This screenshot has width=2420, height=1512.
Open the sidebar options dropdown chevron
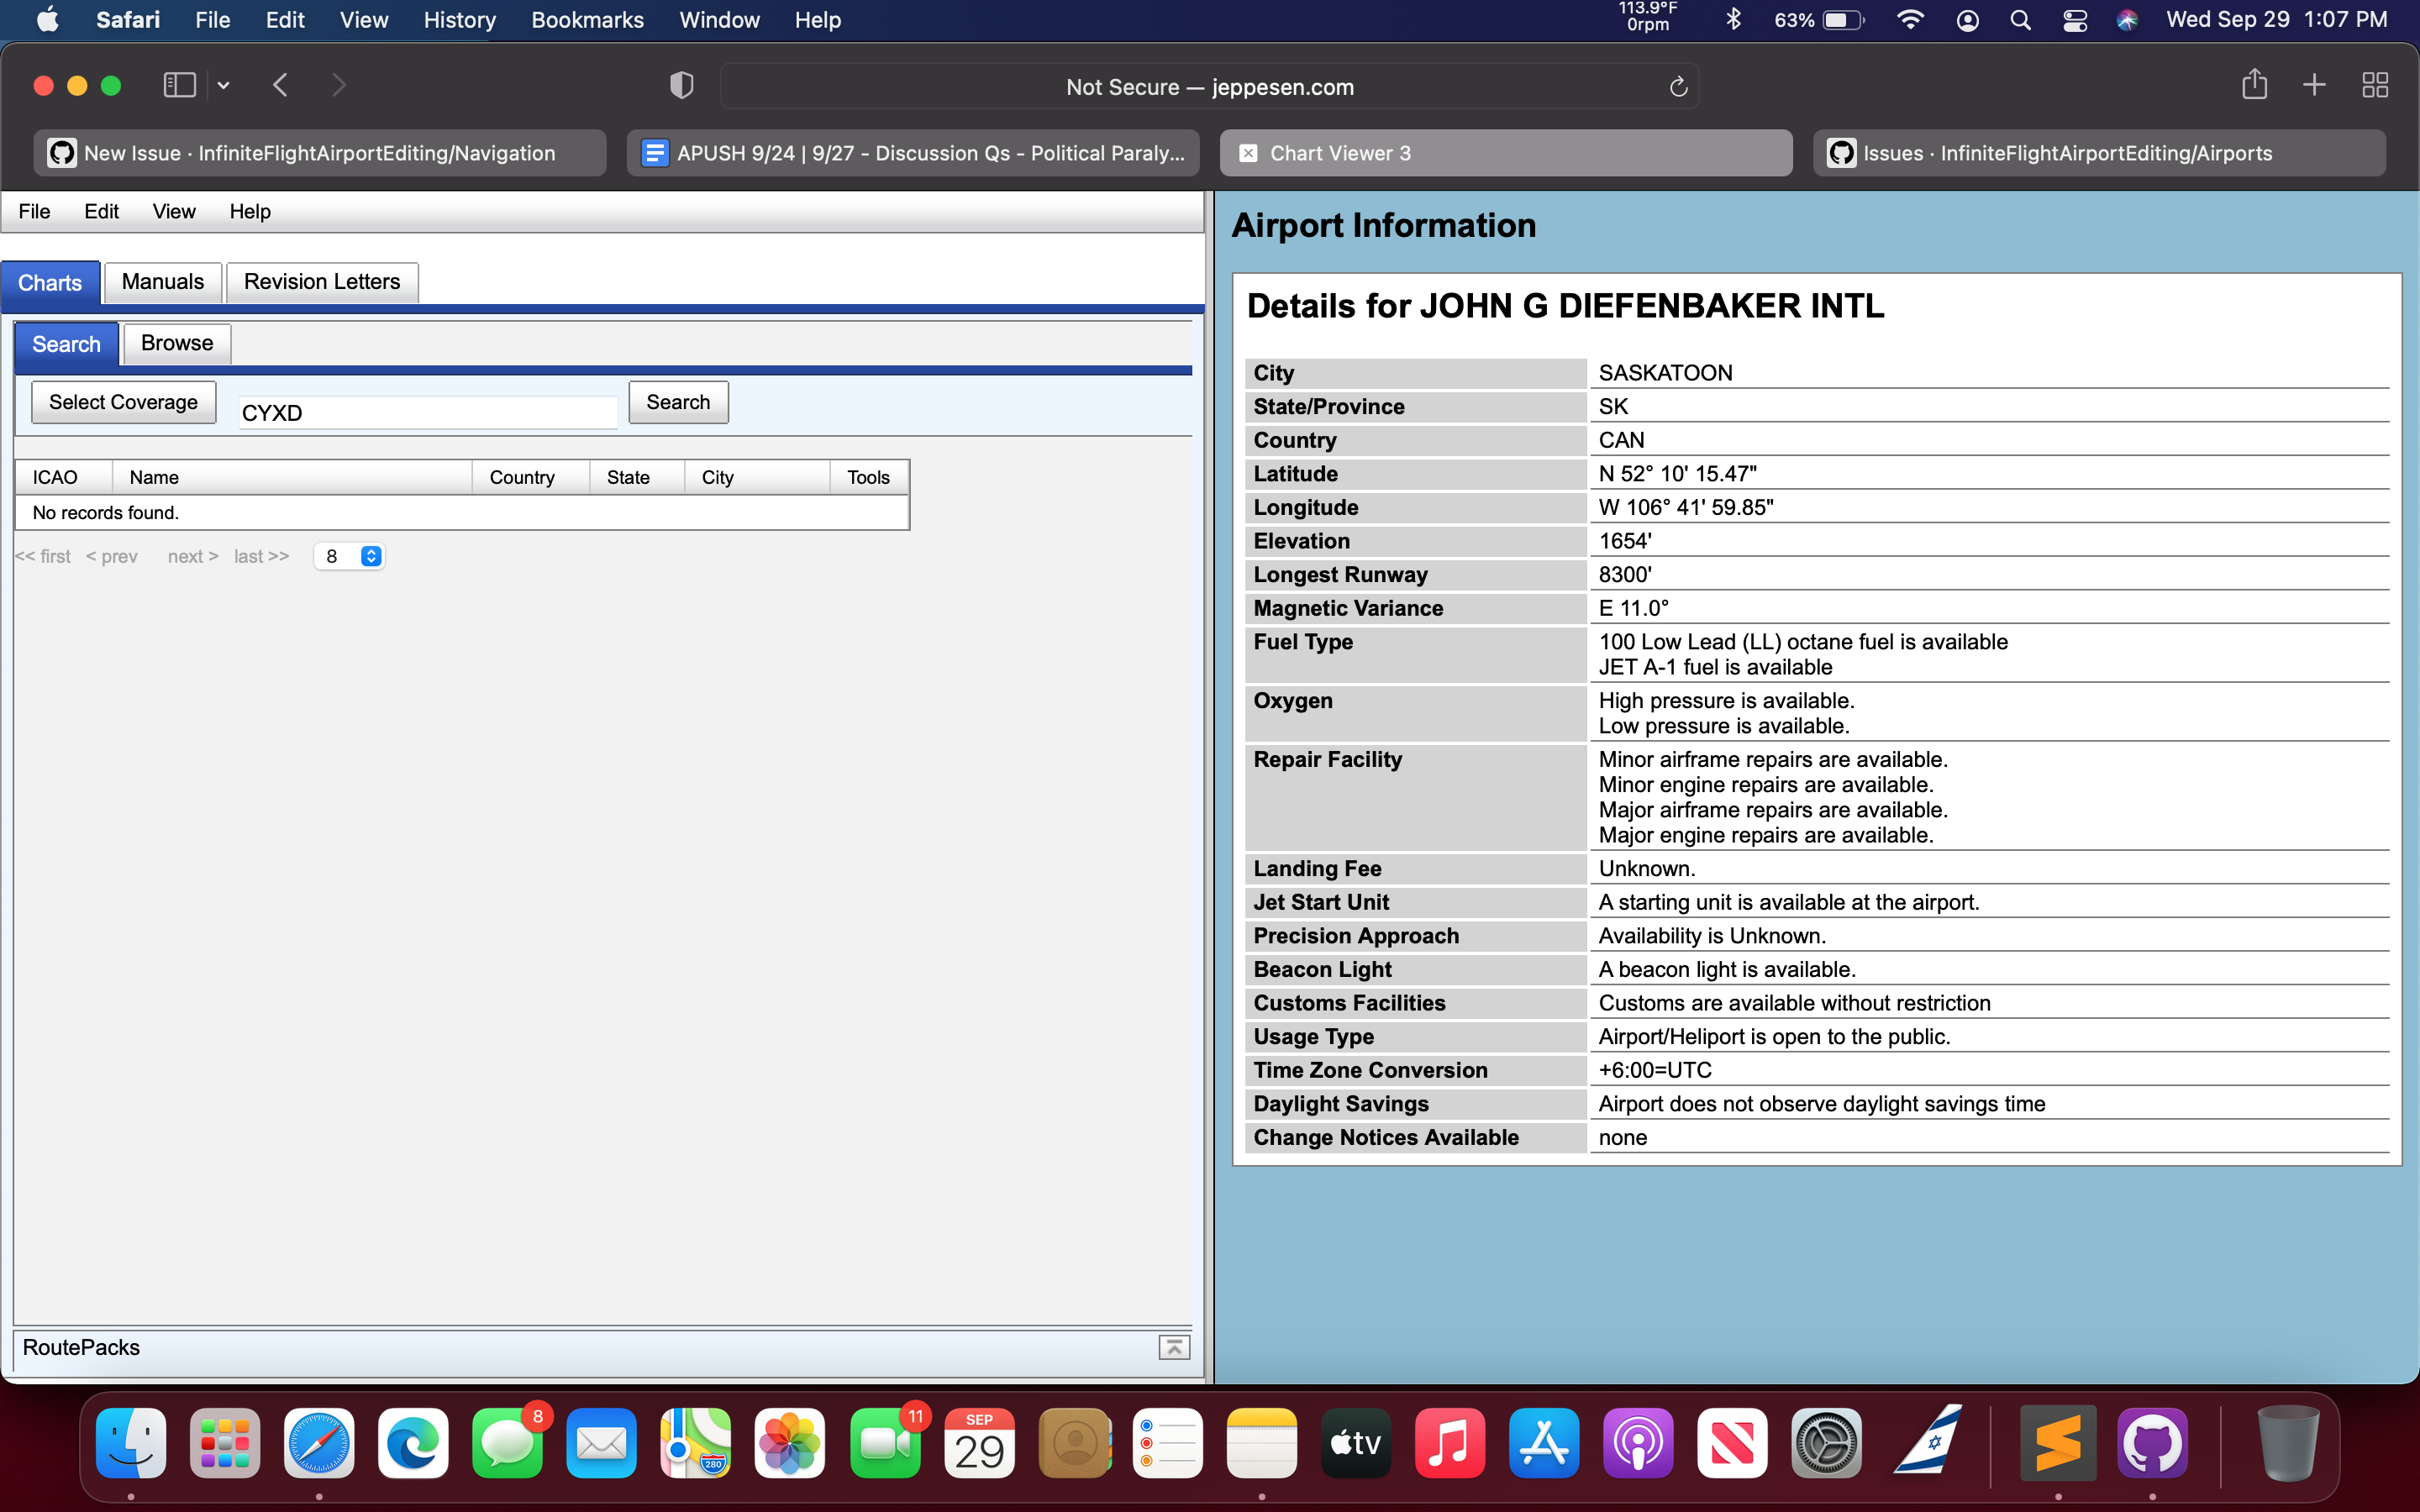point(224,85)
